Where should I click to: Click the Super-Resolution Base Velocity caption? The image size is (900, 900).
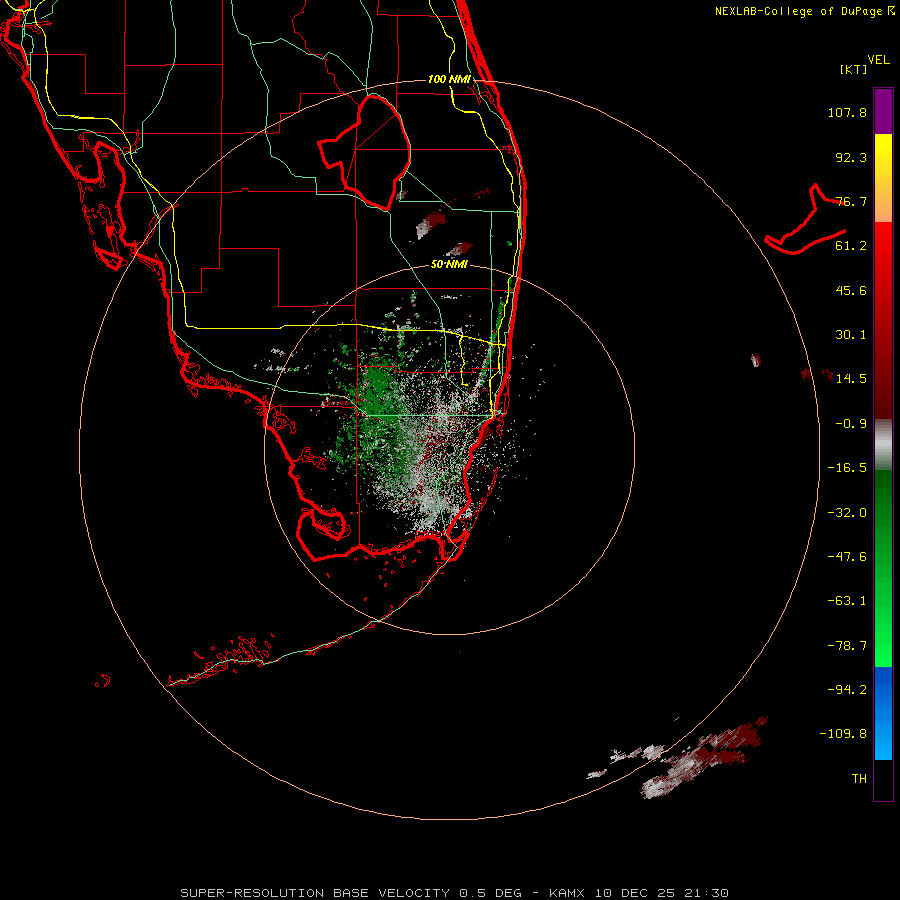(455, 893)
